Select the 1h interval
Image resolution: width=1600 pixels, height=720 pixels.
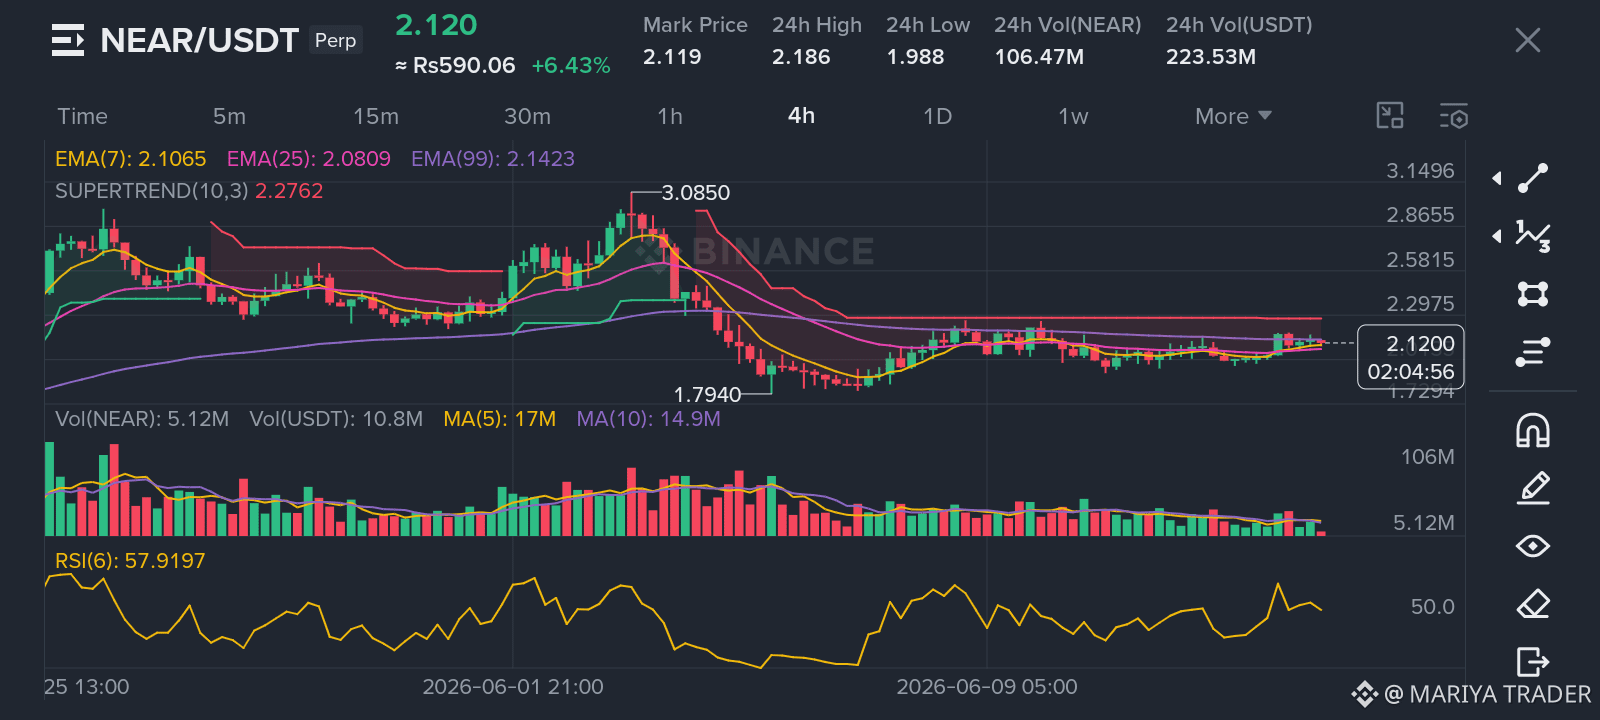(670, 116)
